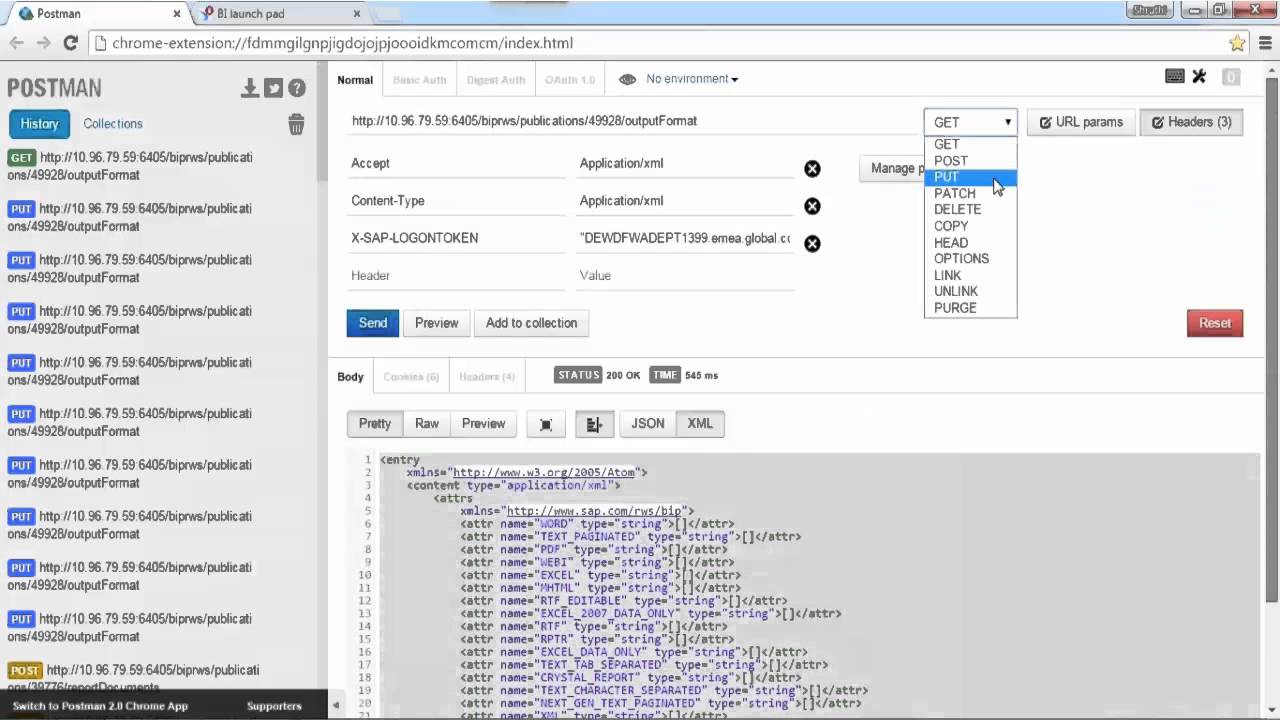Select the Basic Auth tab
The width and height of the screenshot is (1280, 720).
(419, 80)
